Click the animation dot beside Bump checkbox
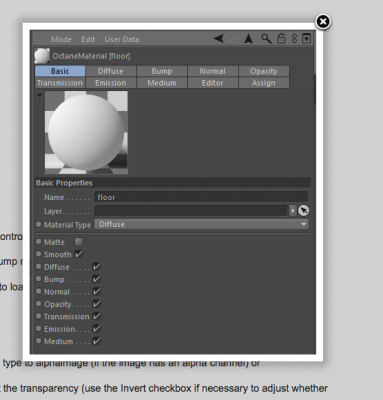 coord(39,279)
